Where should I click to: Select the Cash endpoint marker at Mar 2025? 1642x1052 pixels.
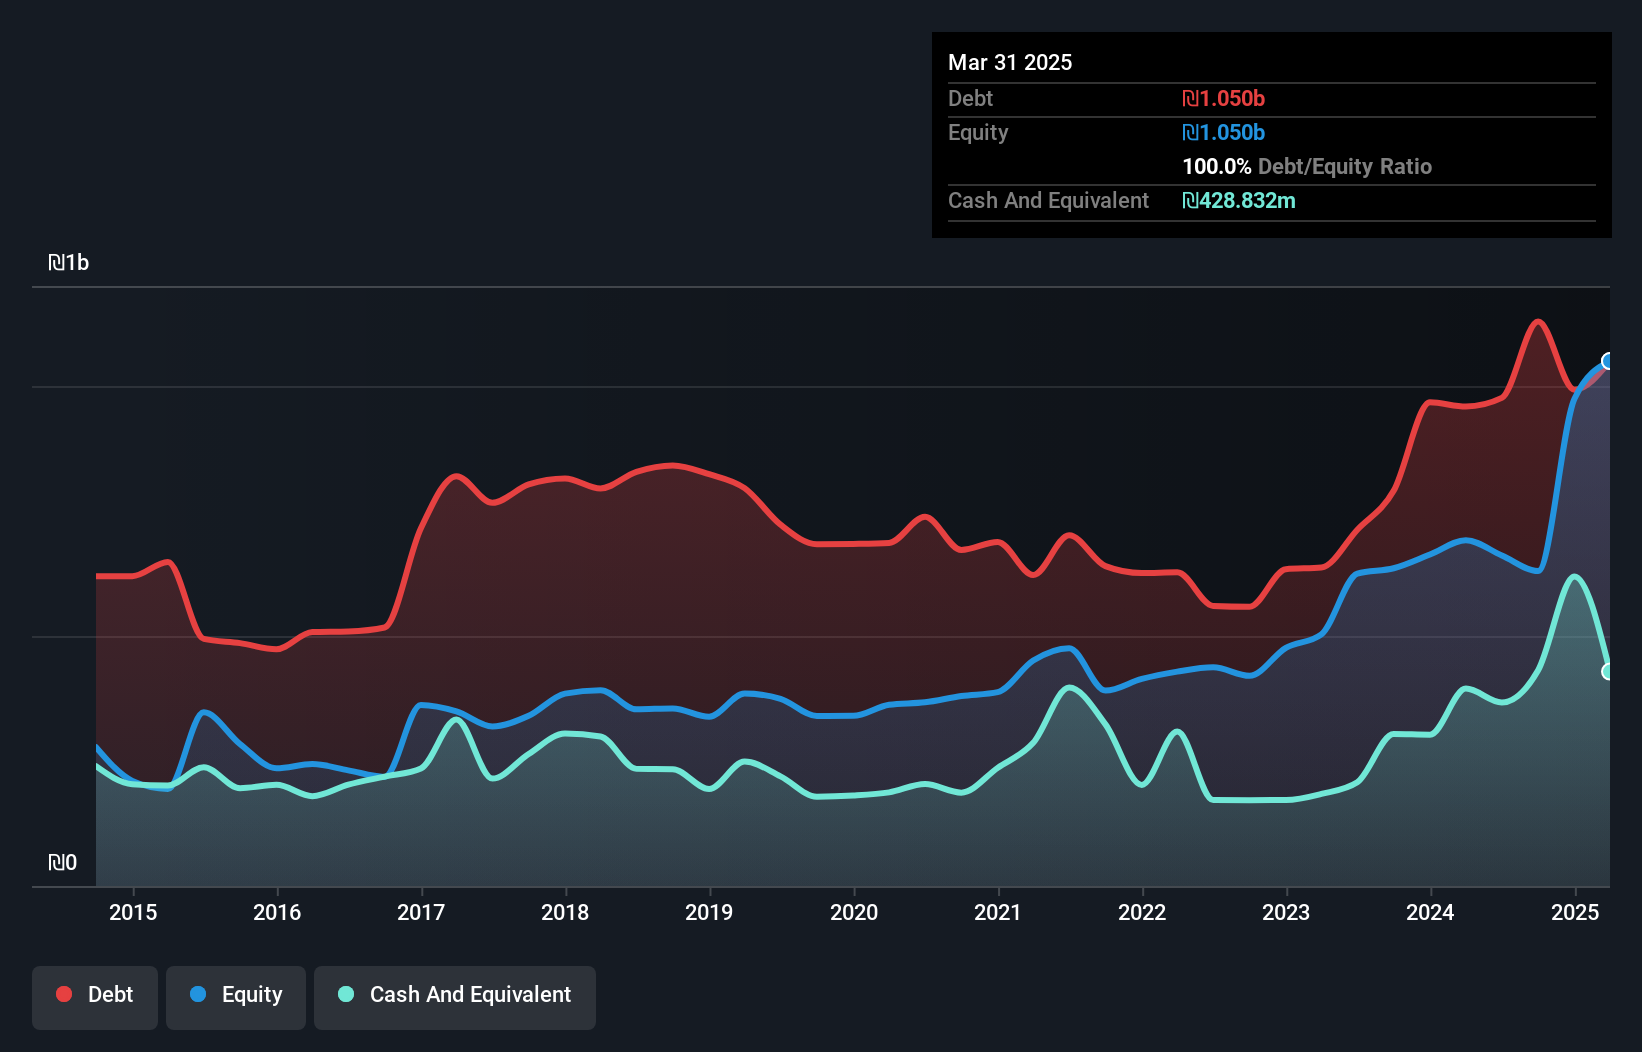[x=1608, y=672]
